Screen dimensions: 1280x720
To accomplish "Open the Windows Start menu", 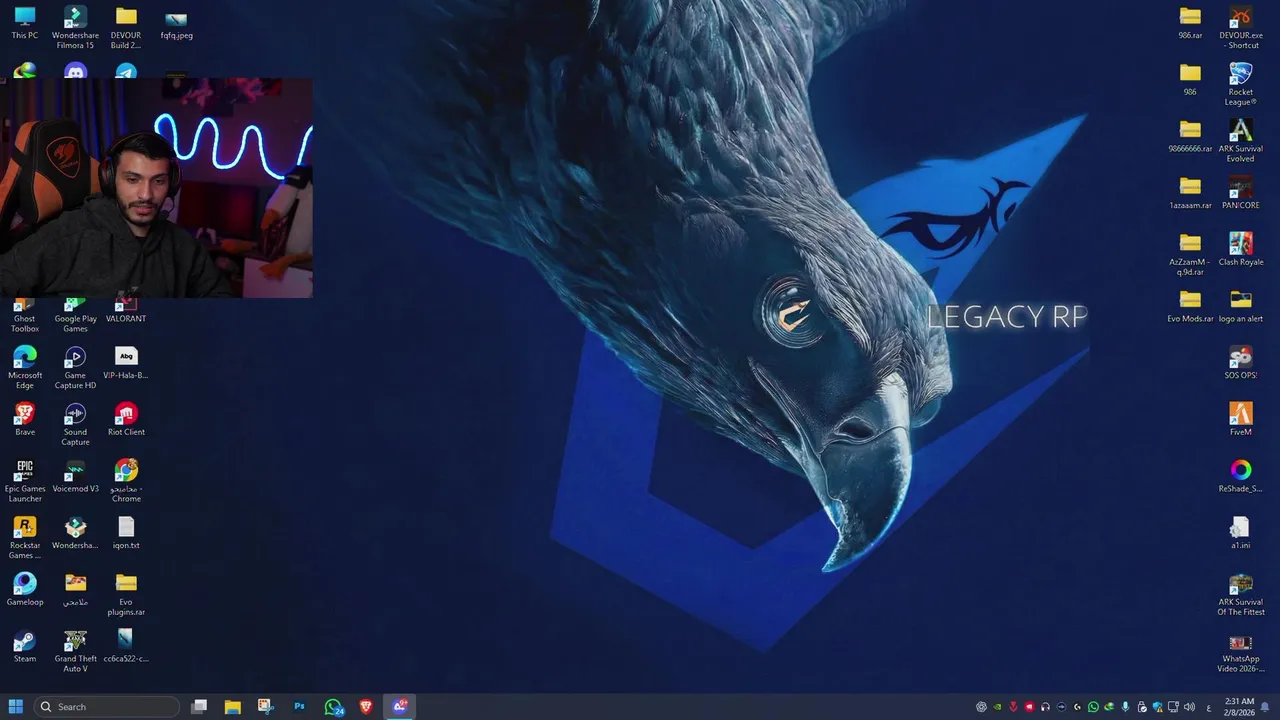I will coord(15,707).
